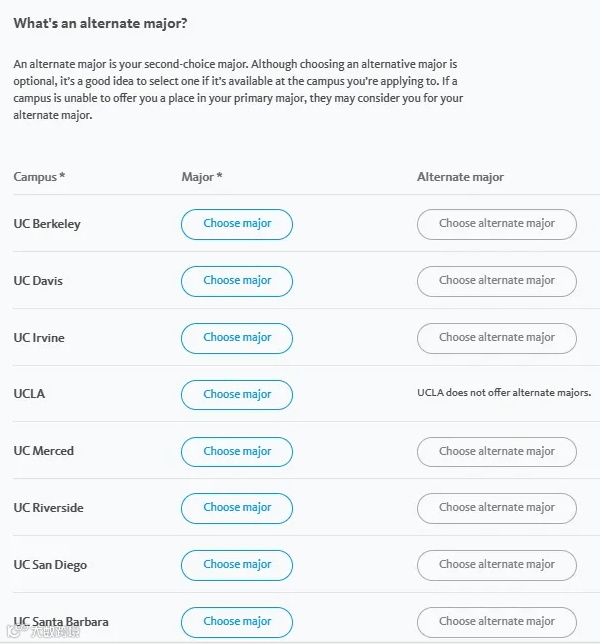The image size is (600, 644).
Task: Choose alternate major for UC Irvine
Action: coord(496,338)
